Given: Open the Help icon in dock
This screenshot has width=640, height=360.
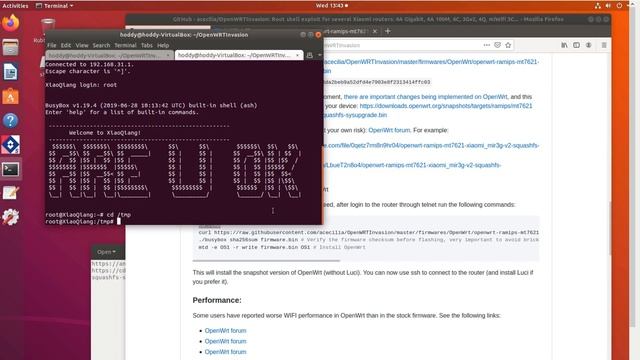Looking at the screenshot, I should point(11,120).
